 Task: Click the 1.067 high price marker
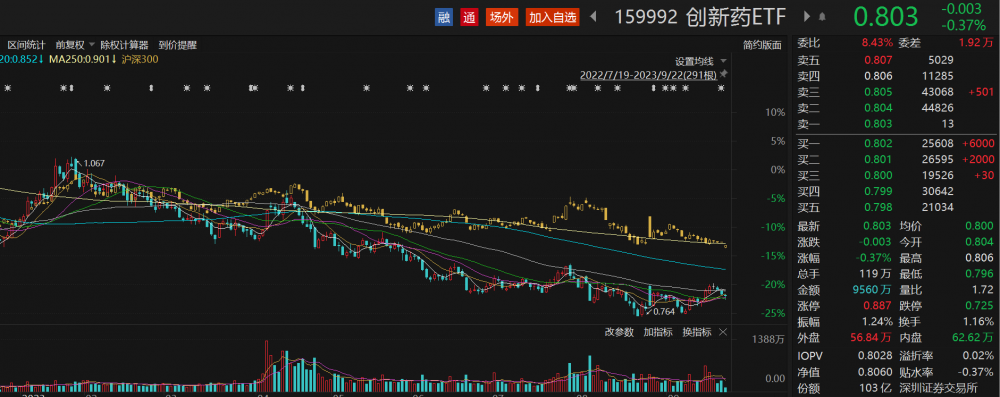tap(94, 163)
